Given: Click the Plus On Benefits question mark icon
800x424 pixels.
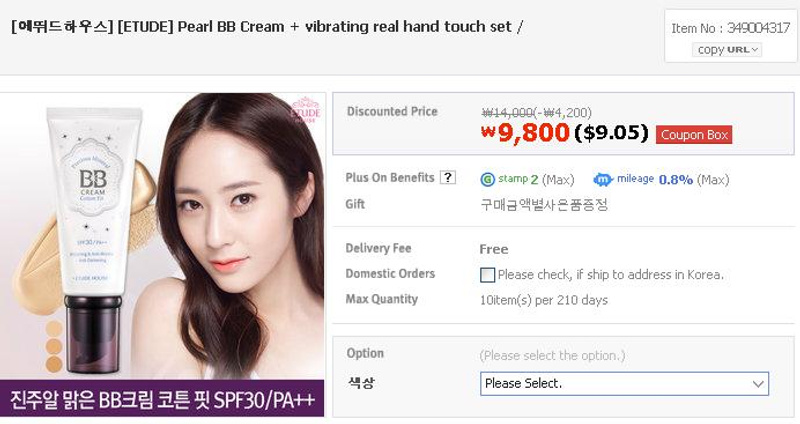Looking at the screenshot, I should 447,178.
